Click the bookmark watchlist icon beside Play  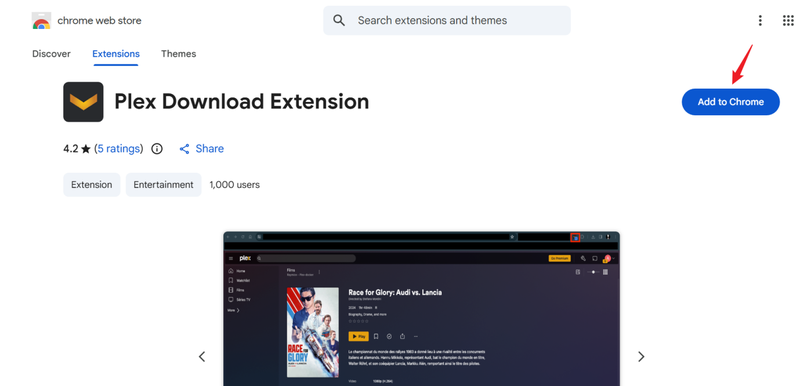point(376,337)
